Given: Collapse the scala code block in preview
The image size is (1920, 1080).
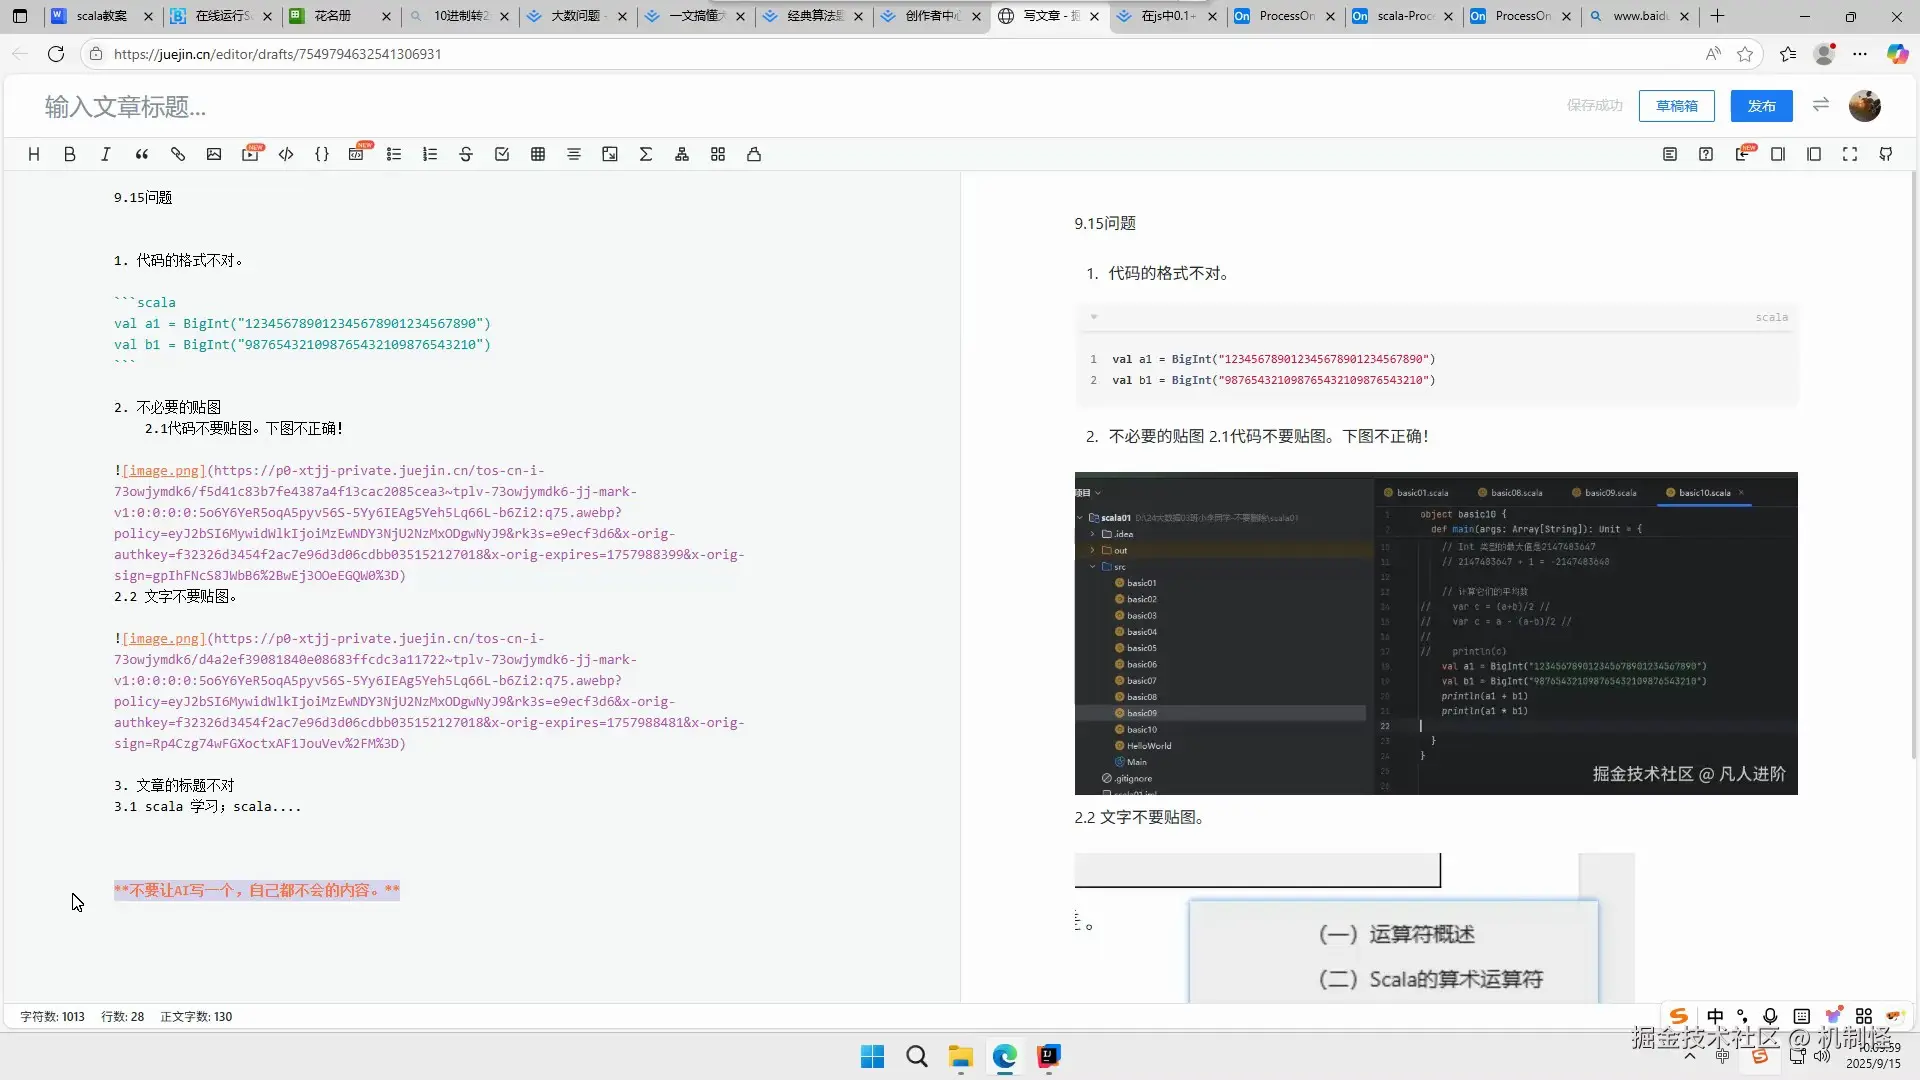Looking at the screenshot, I should click(x=1094, y=317).
